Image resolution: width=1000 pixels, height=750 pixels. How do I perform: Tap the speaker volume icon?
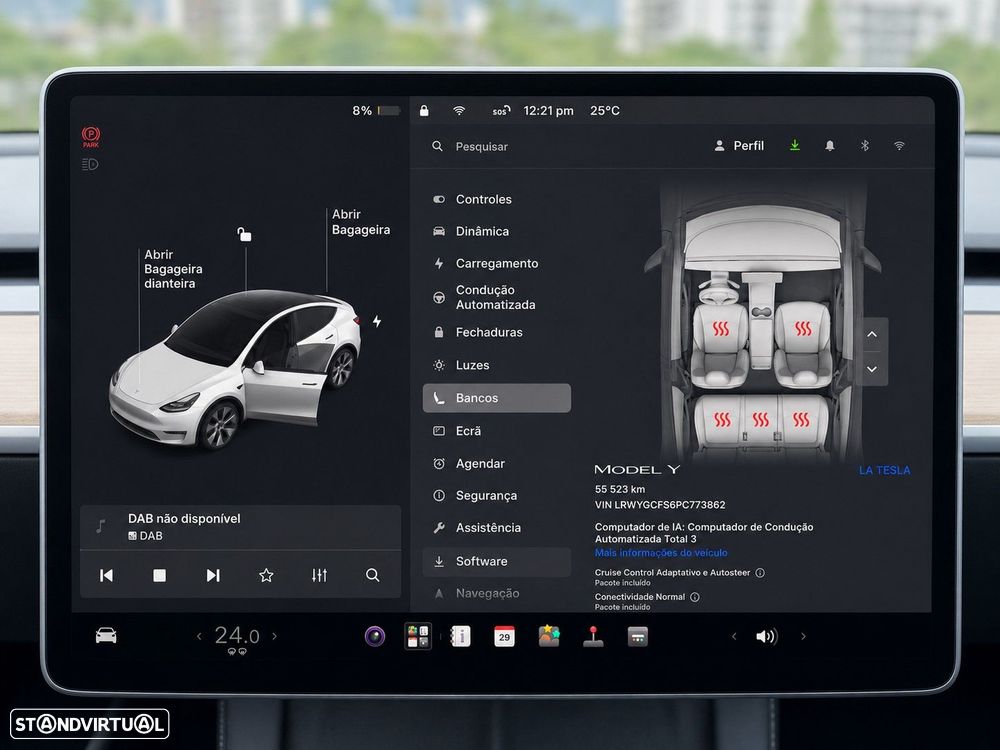pos(767,636)
